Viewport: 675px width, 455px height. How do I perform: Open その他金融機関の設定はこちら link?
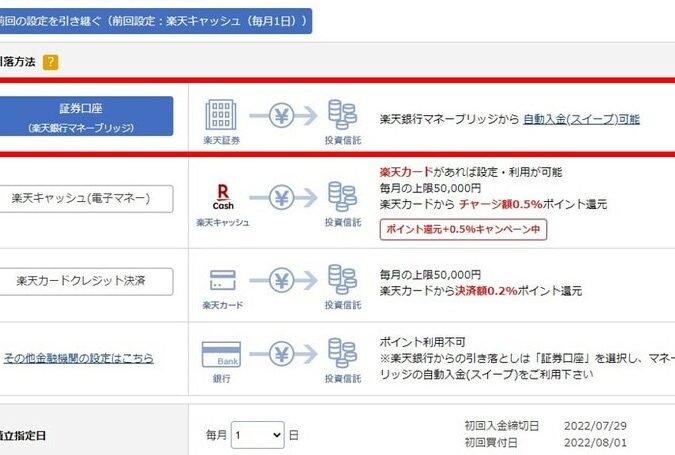78,358
